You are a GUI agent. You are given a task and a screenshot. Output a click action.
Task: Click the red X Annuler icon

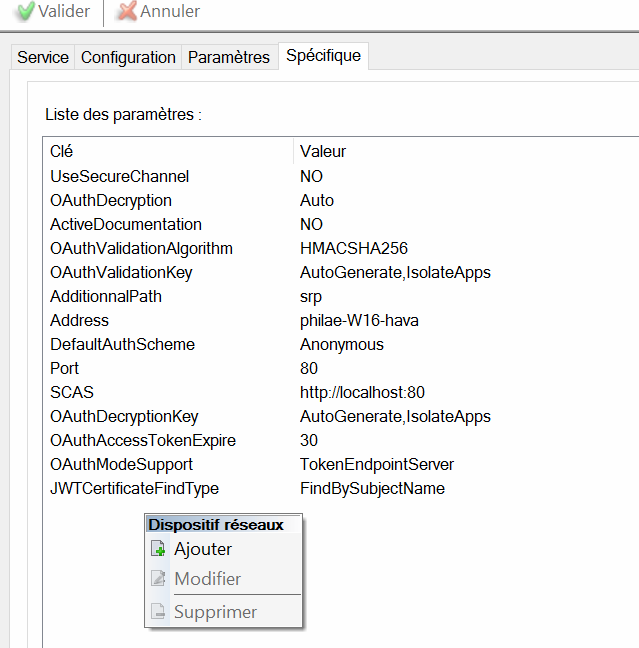[x=127, y=12]
